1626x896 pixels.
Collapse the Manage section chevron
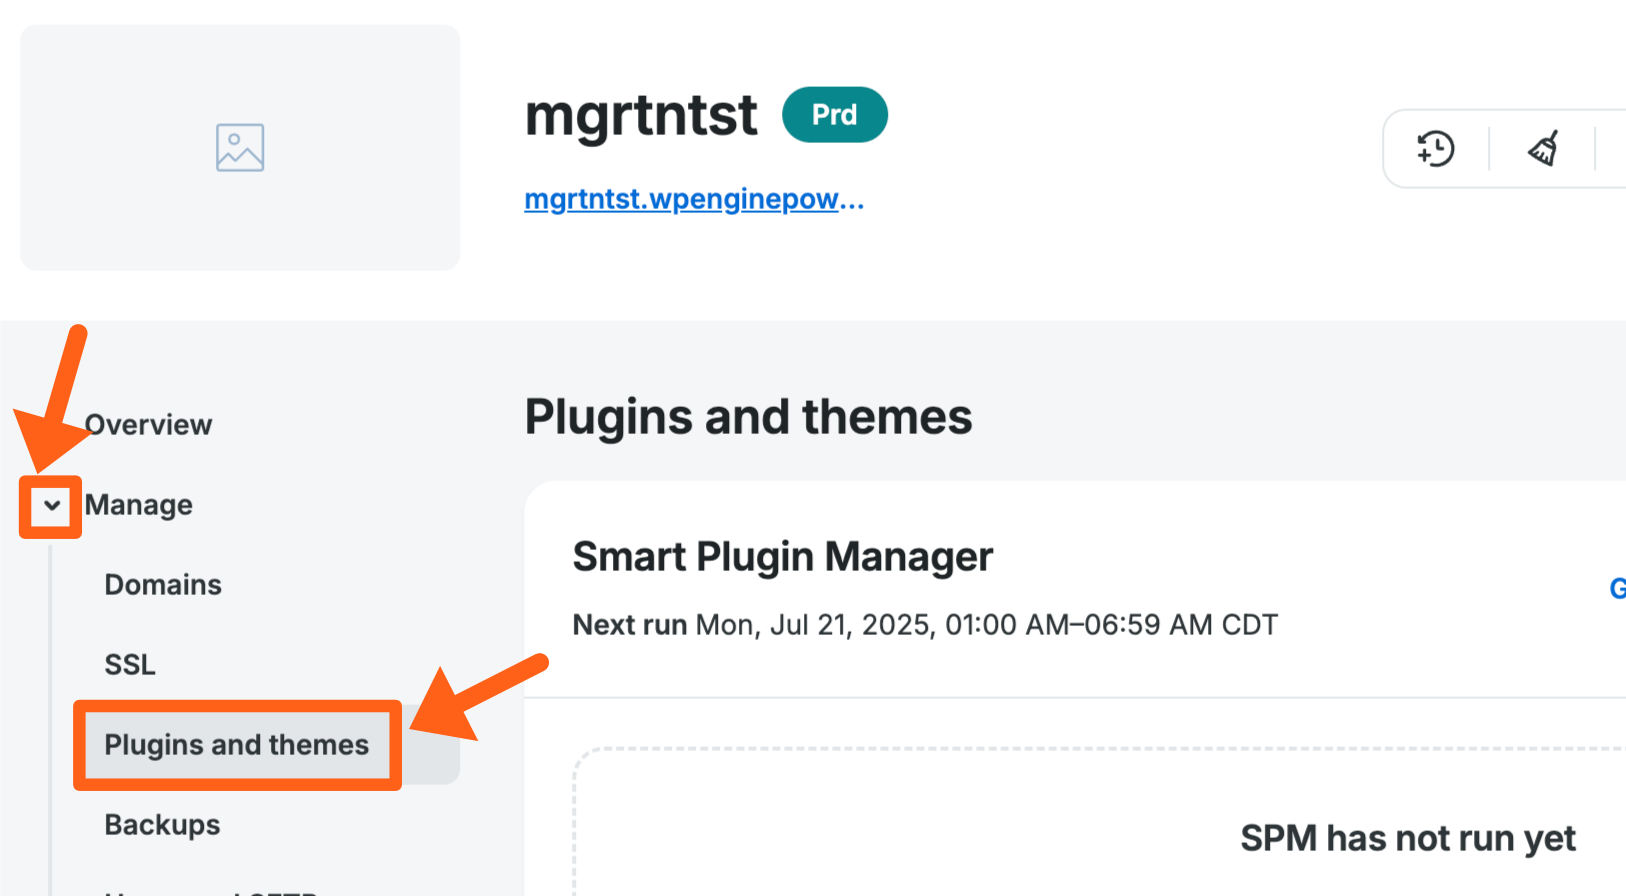[x=51, y=506]
